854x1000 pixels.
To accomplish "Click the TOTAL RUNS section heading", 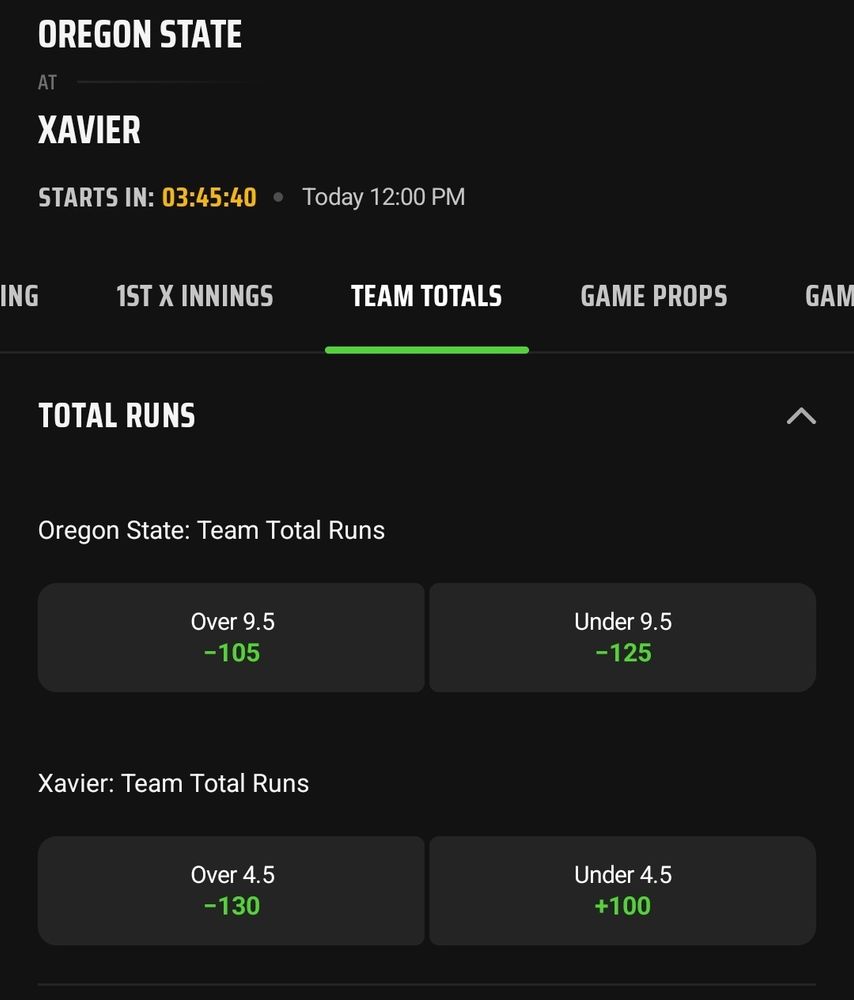I will (x=117, y=416).
